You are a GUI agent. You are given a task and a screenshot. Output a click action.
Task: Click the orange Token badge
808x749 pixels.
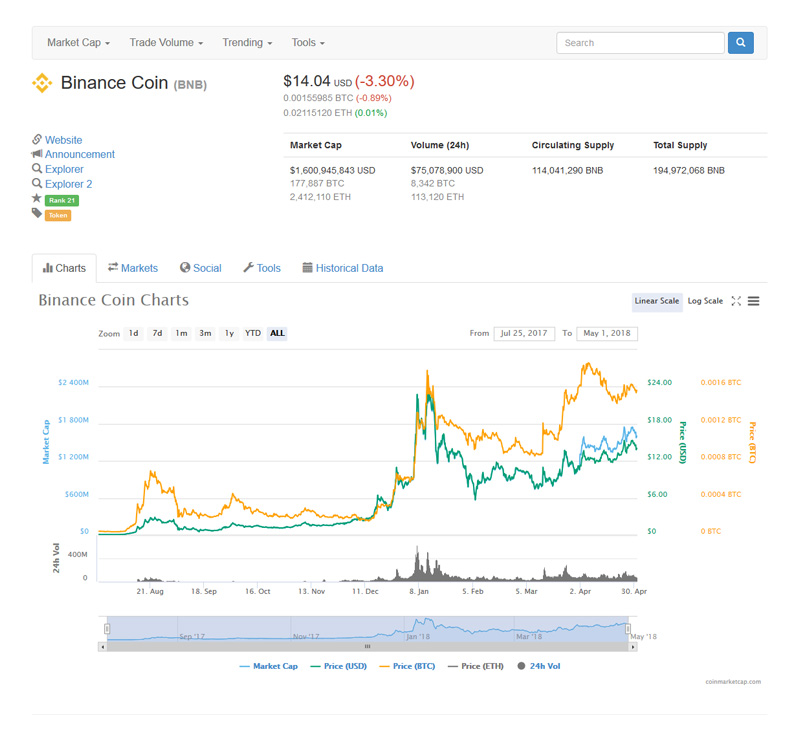(58, 215)
